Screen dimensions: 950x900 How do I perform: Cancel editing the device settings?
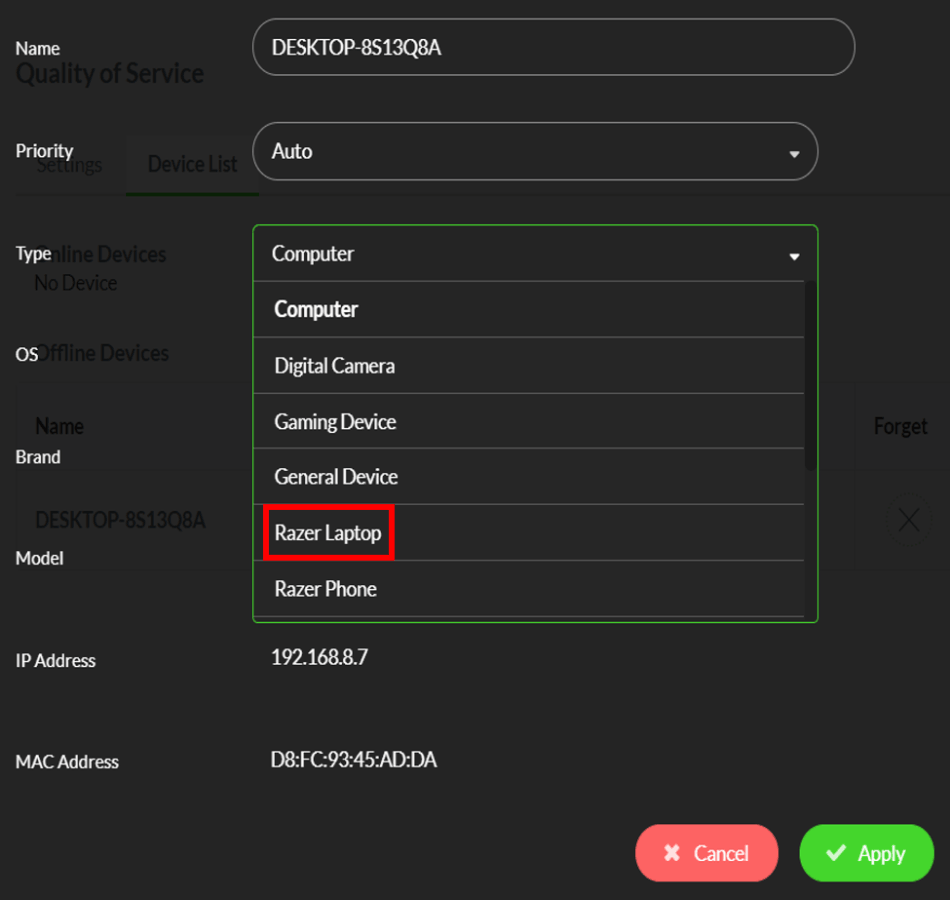[x=707, y=853]
